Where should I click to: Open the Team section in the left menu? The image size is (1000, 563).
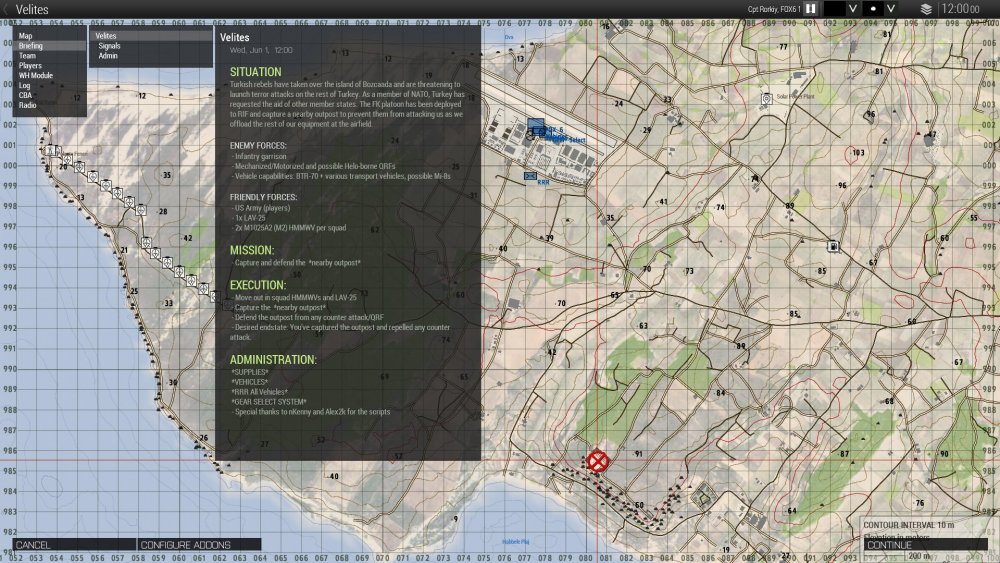click(x=27, y=56)
